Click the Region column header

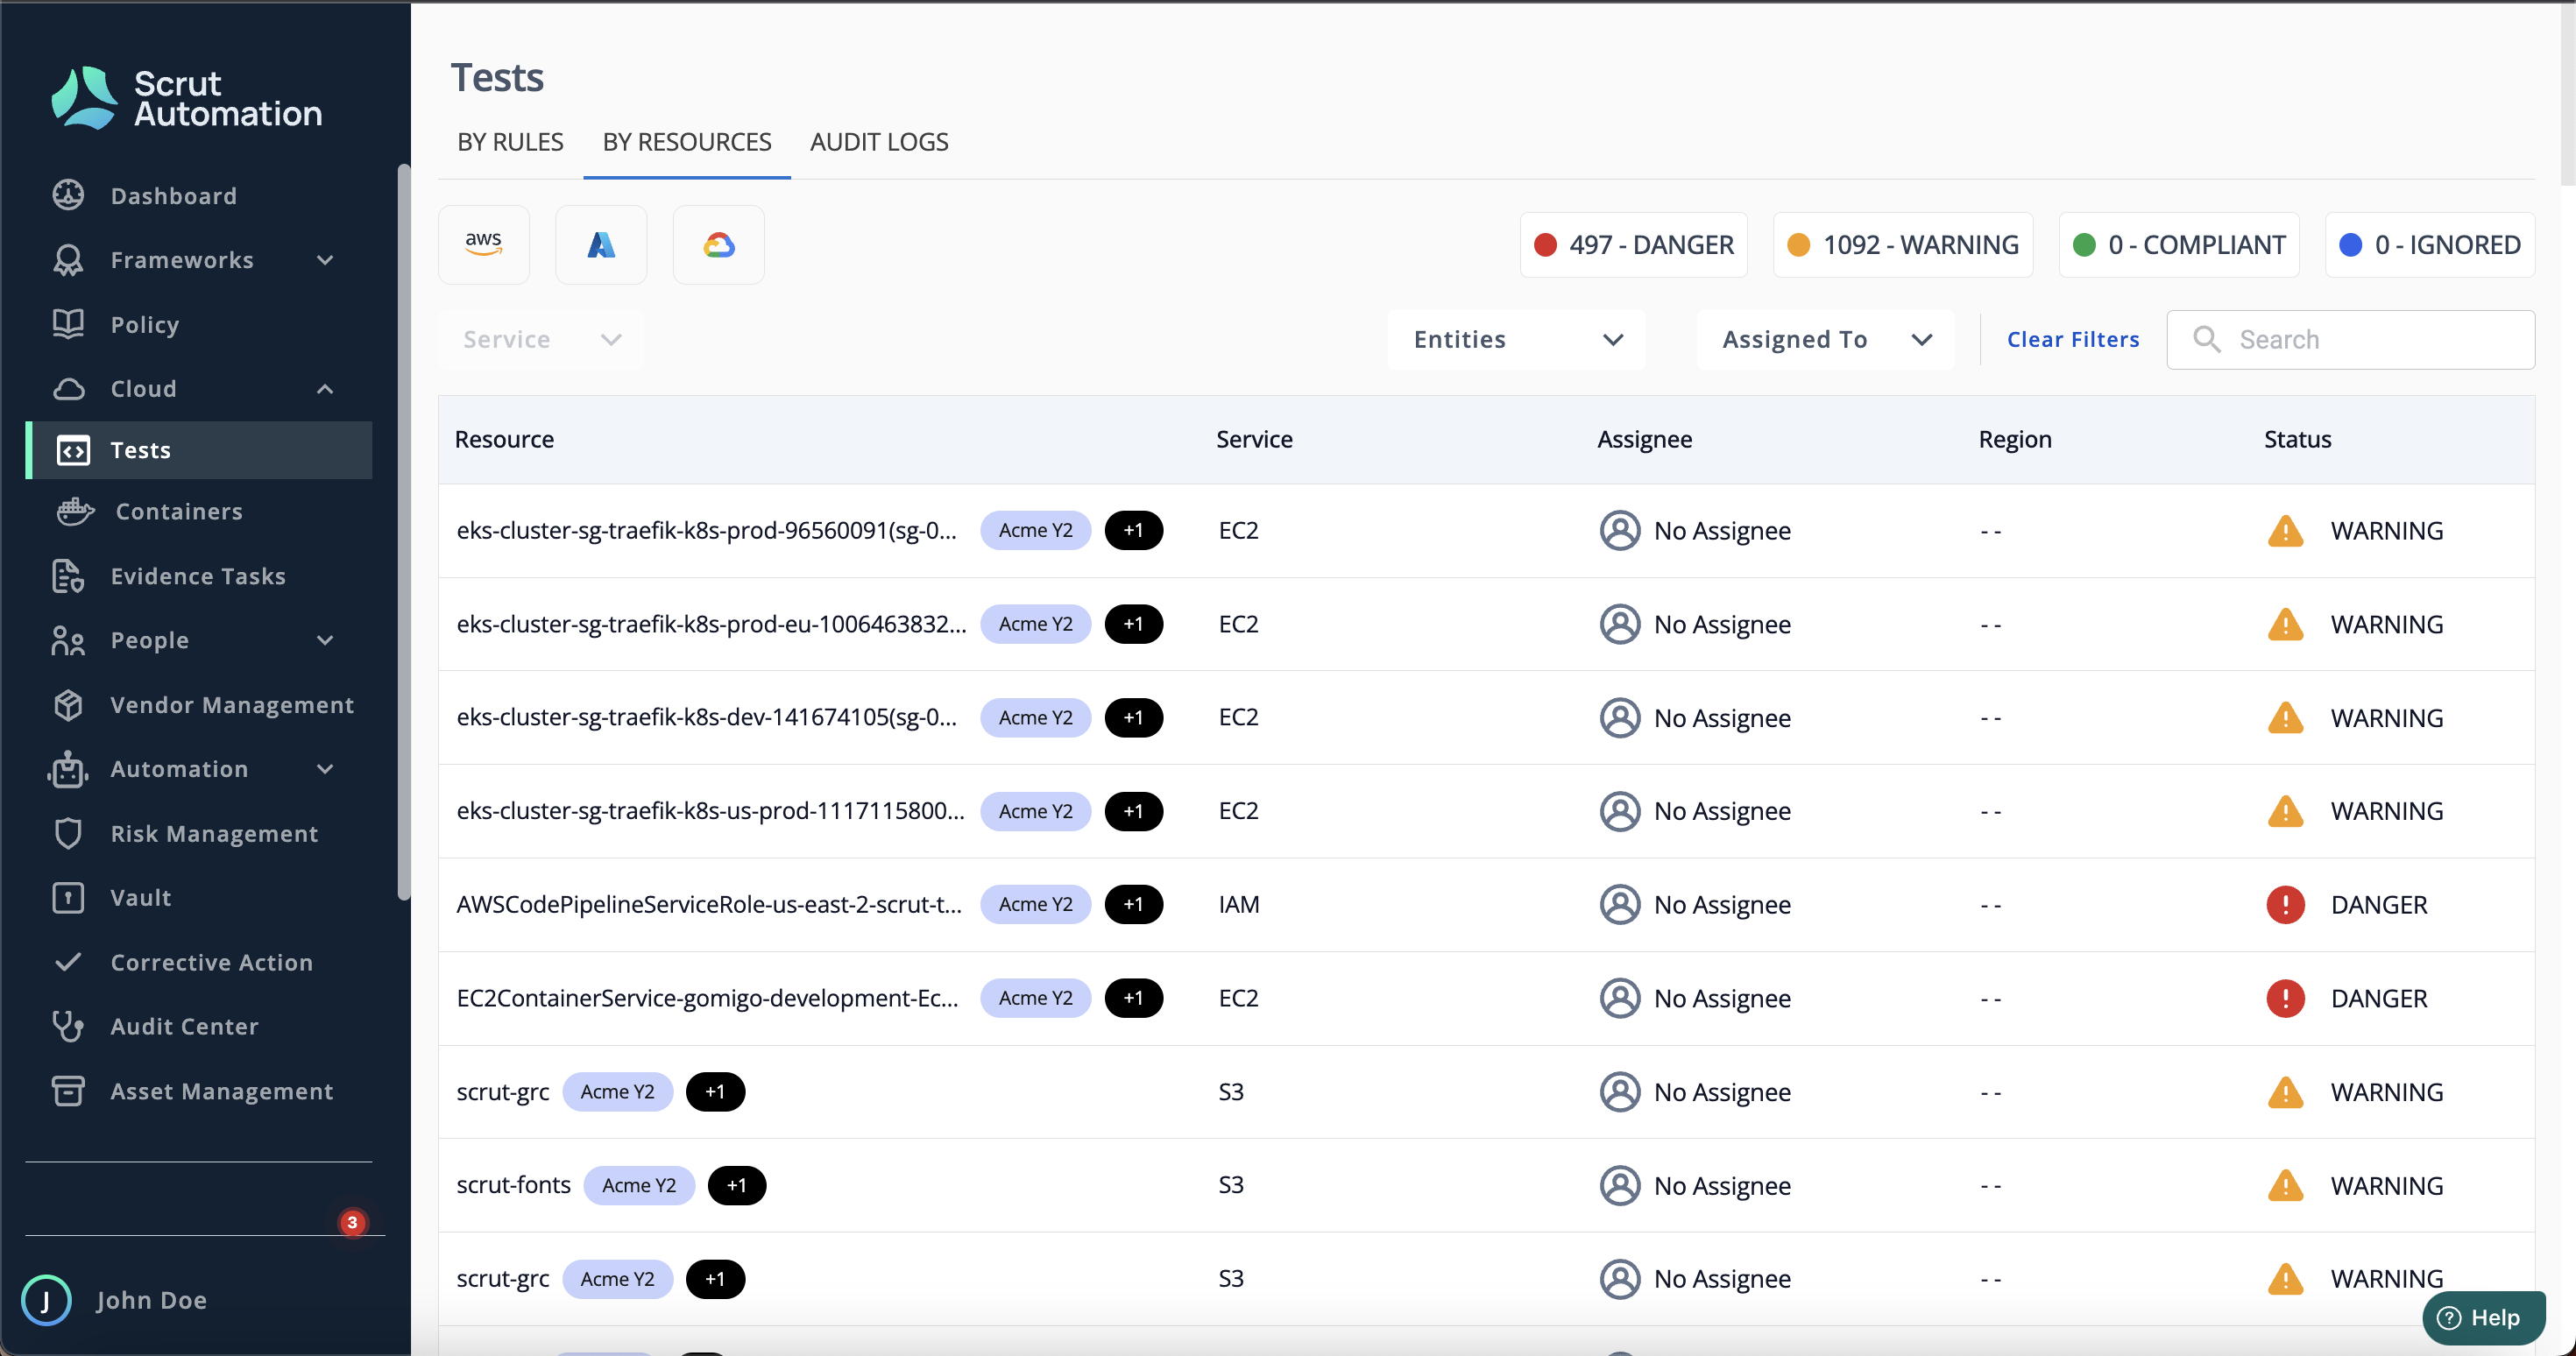(2014, 439)
